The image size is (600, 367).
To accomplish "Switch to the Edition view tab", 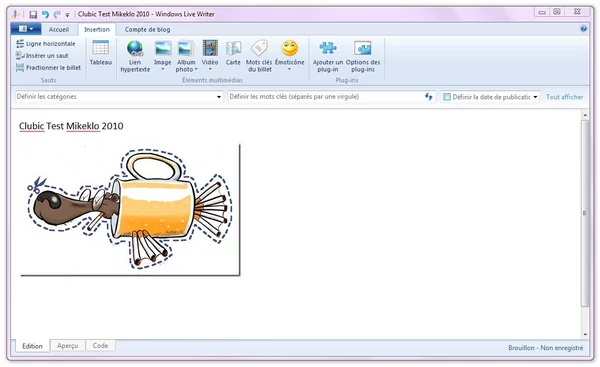I will click(x=33, y=346).
